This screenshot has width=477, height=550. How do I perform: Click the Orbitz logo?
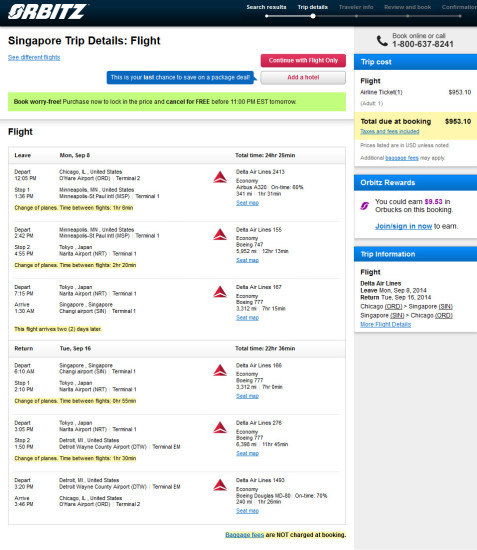click(x=47, y=11)
